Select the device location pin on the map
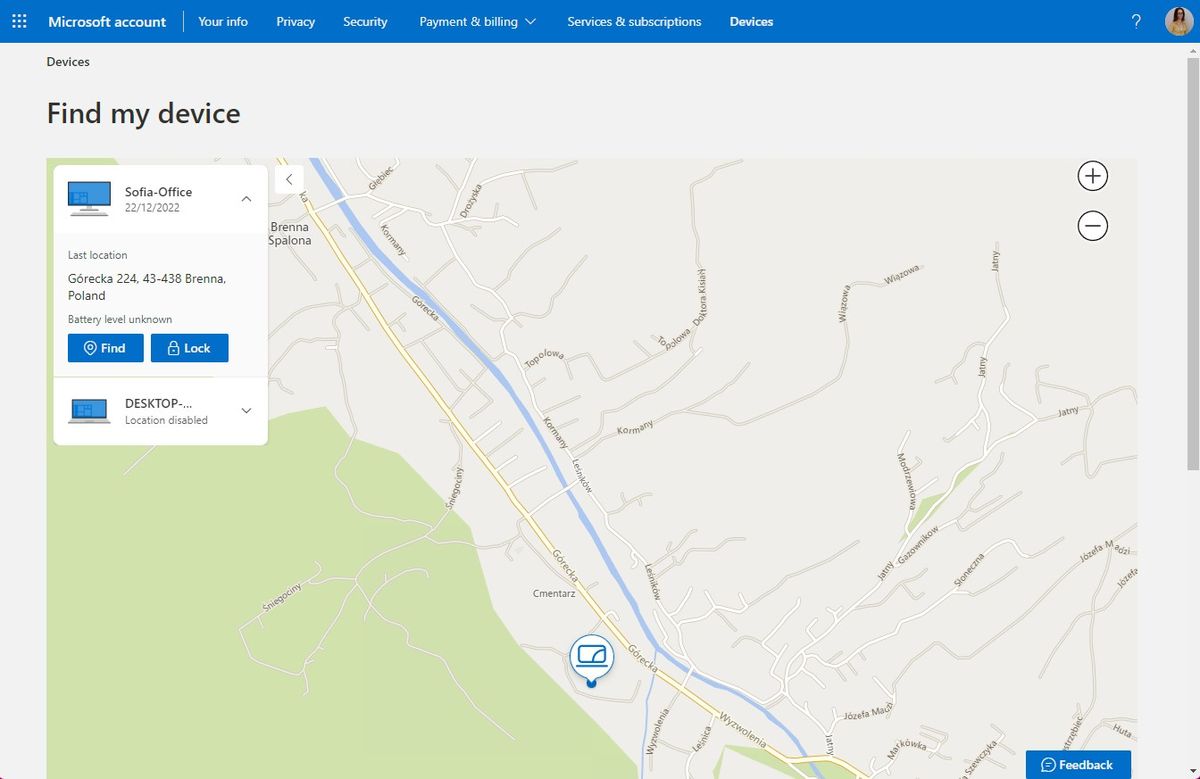 pyautogui.click(x=591, y=657)
